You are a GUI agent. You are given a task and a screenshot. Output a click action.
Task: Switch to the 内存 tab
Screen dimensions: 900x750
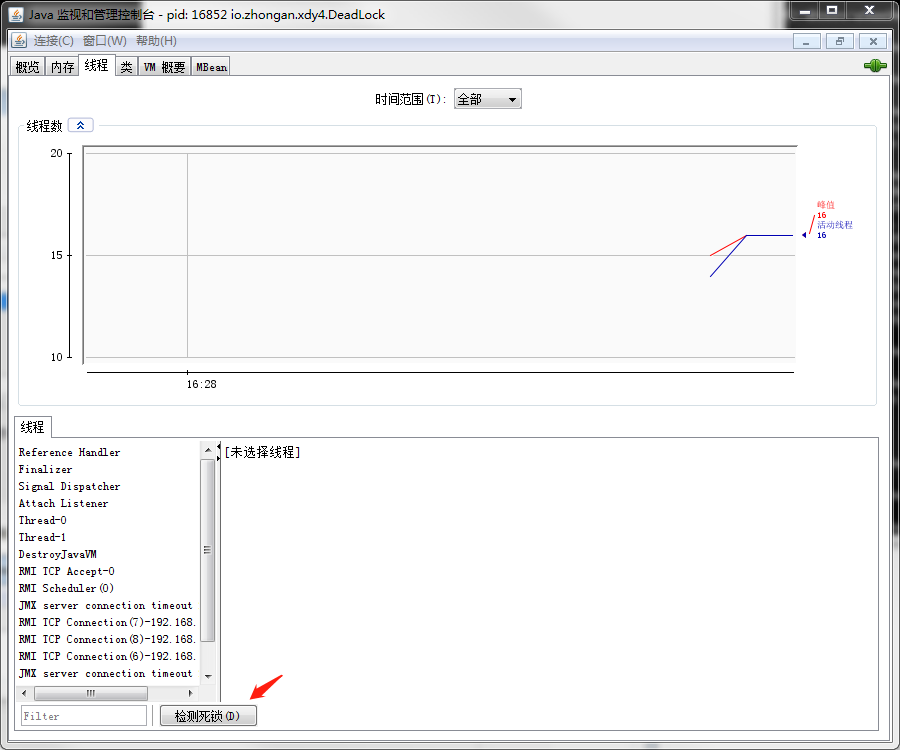coord(63,67)
